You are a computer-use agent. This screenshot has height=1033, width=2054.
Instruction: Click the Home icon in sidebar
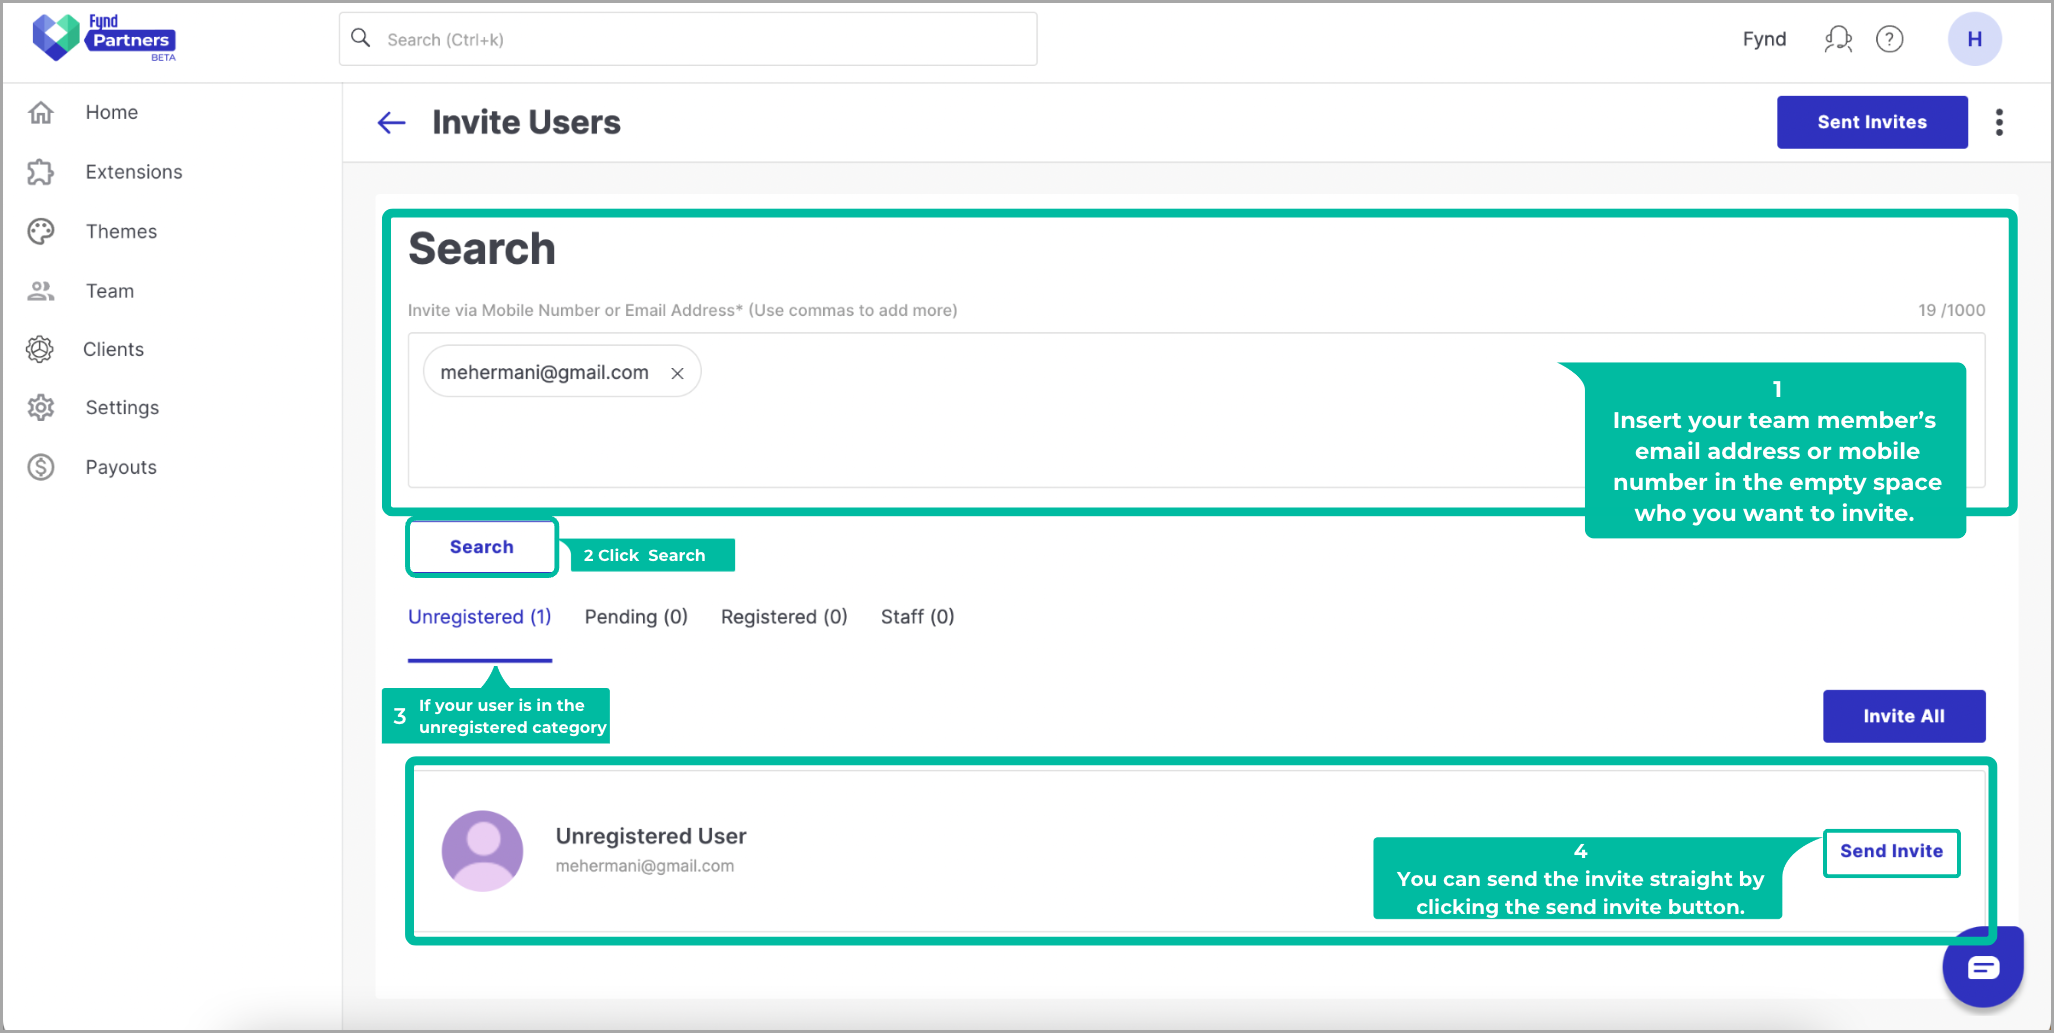tap(41, 112)
